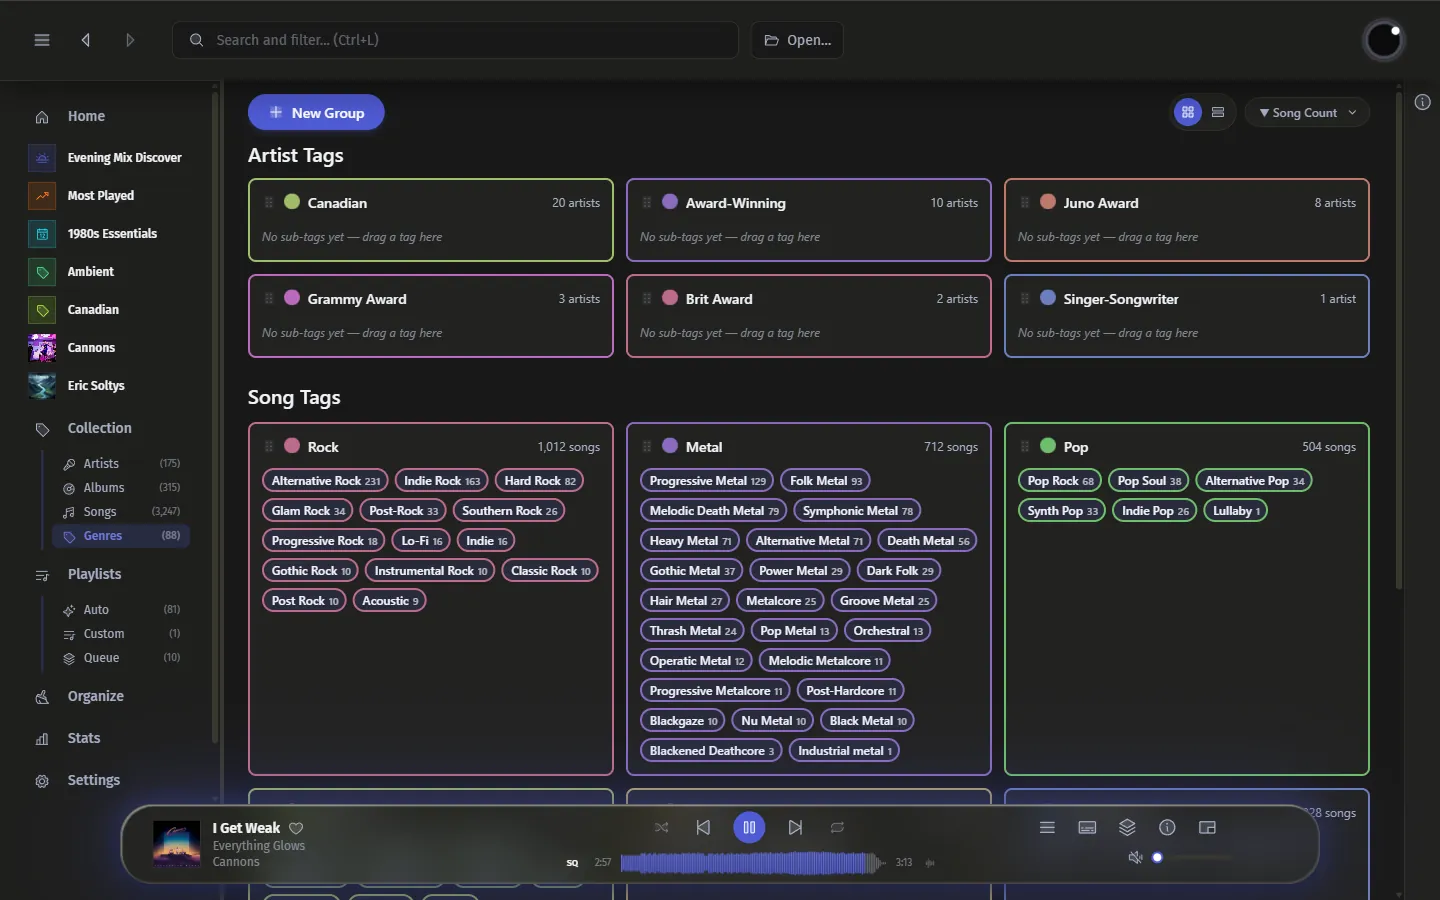Switch to grid view layout
This screenshot has height=900, width=1440.
pos(1188,112)
